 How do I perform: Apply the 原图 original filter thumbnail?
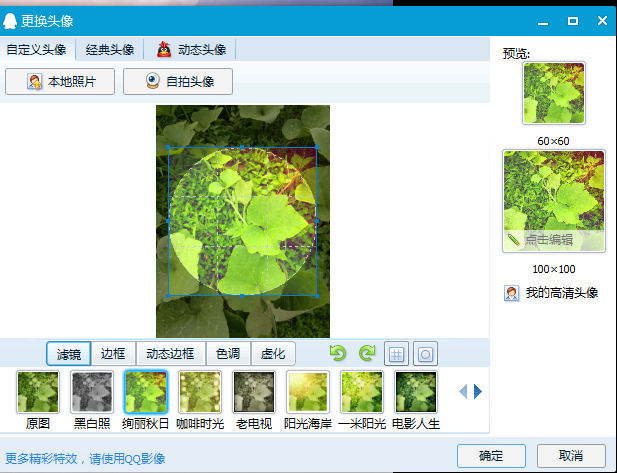[x=38, y=392]
